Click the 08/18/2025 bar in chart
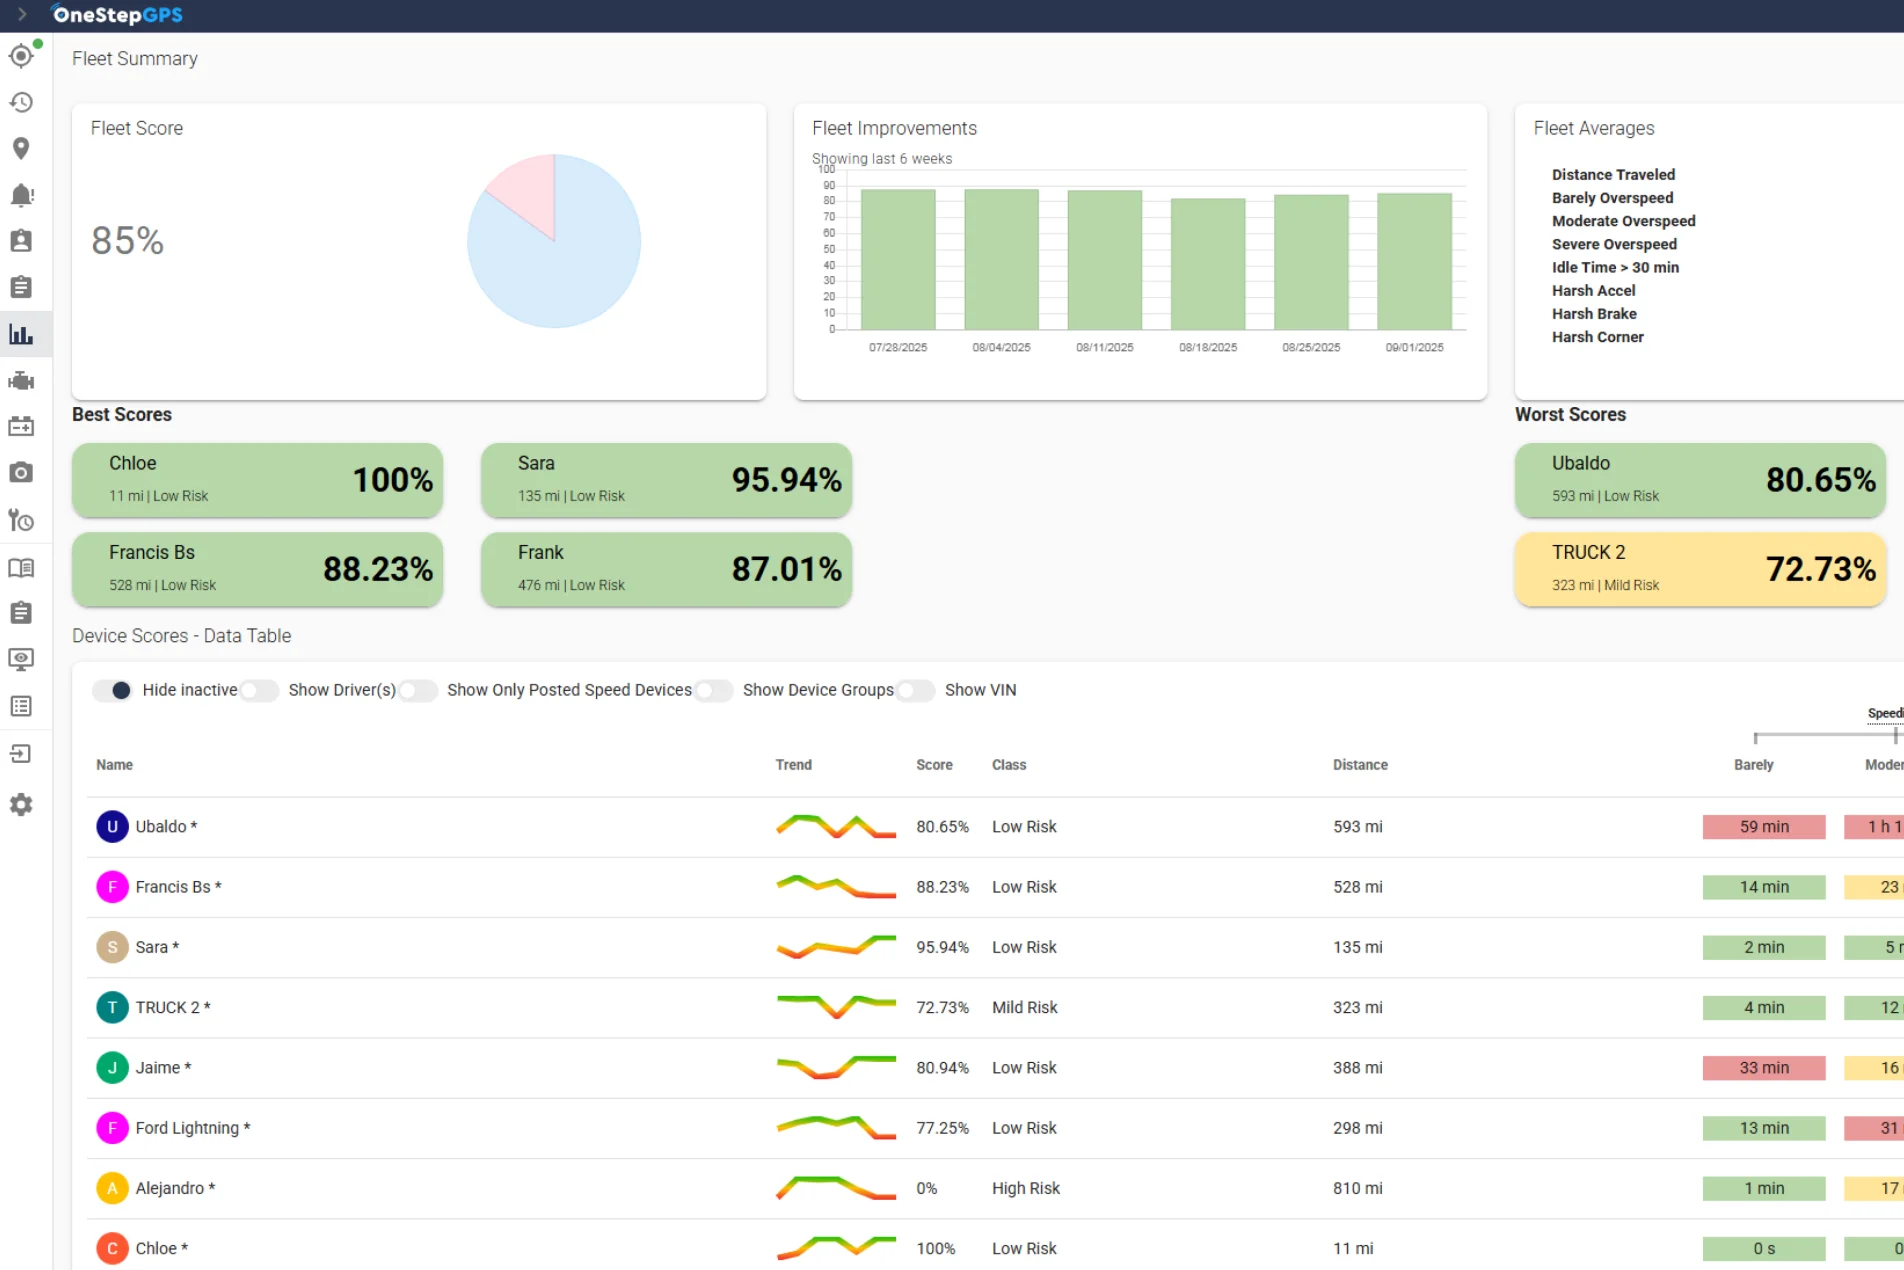 click(x=1208, y=264)
